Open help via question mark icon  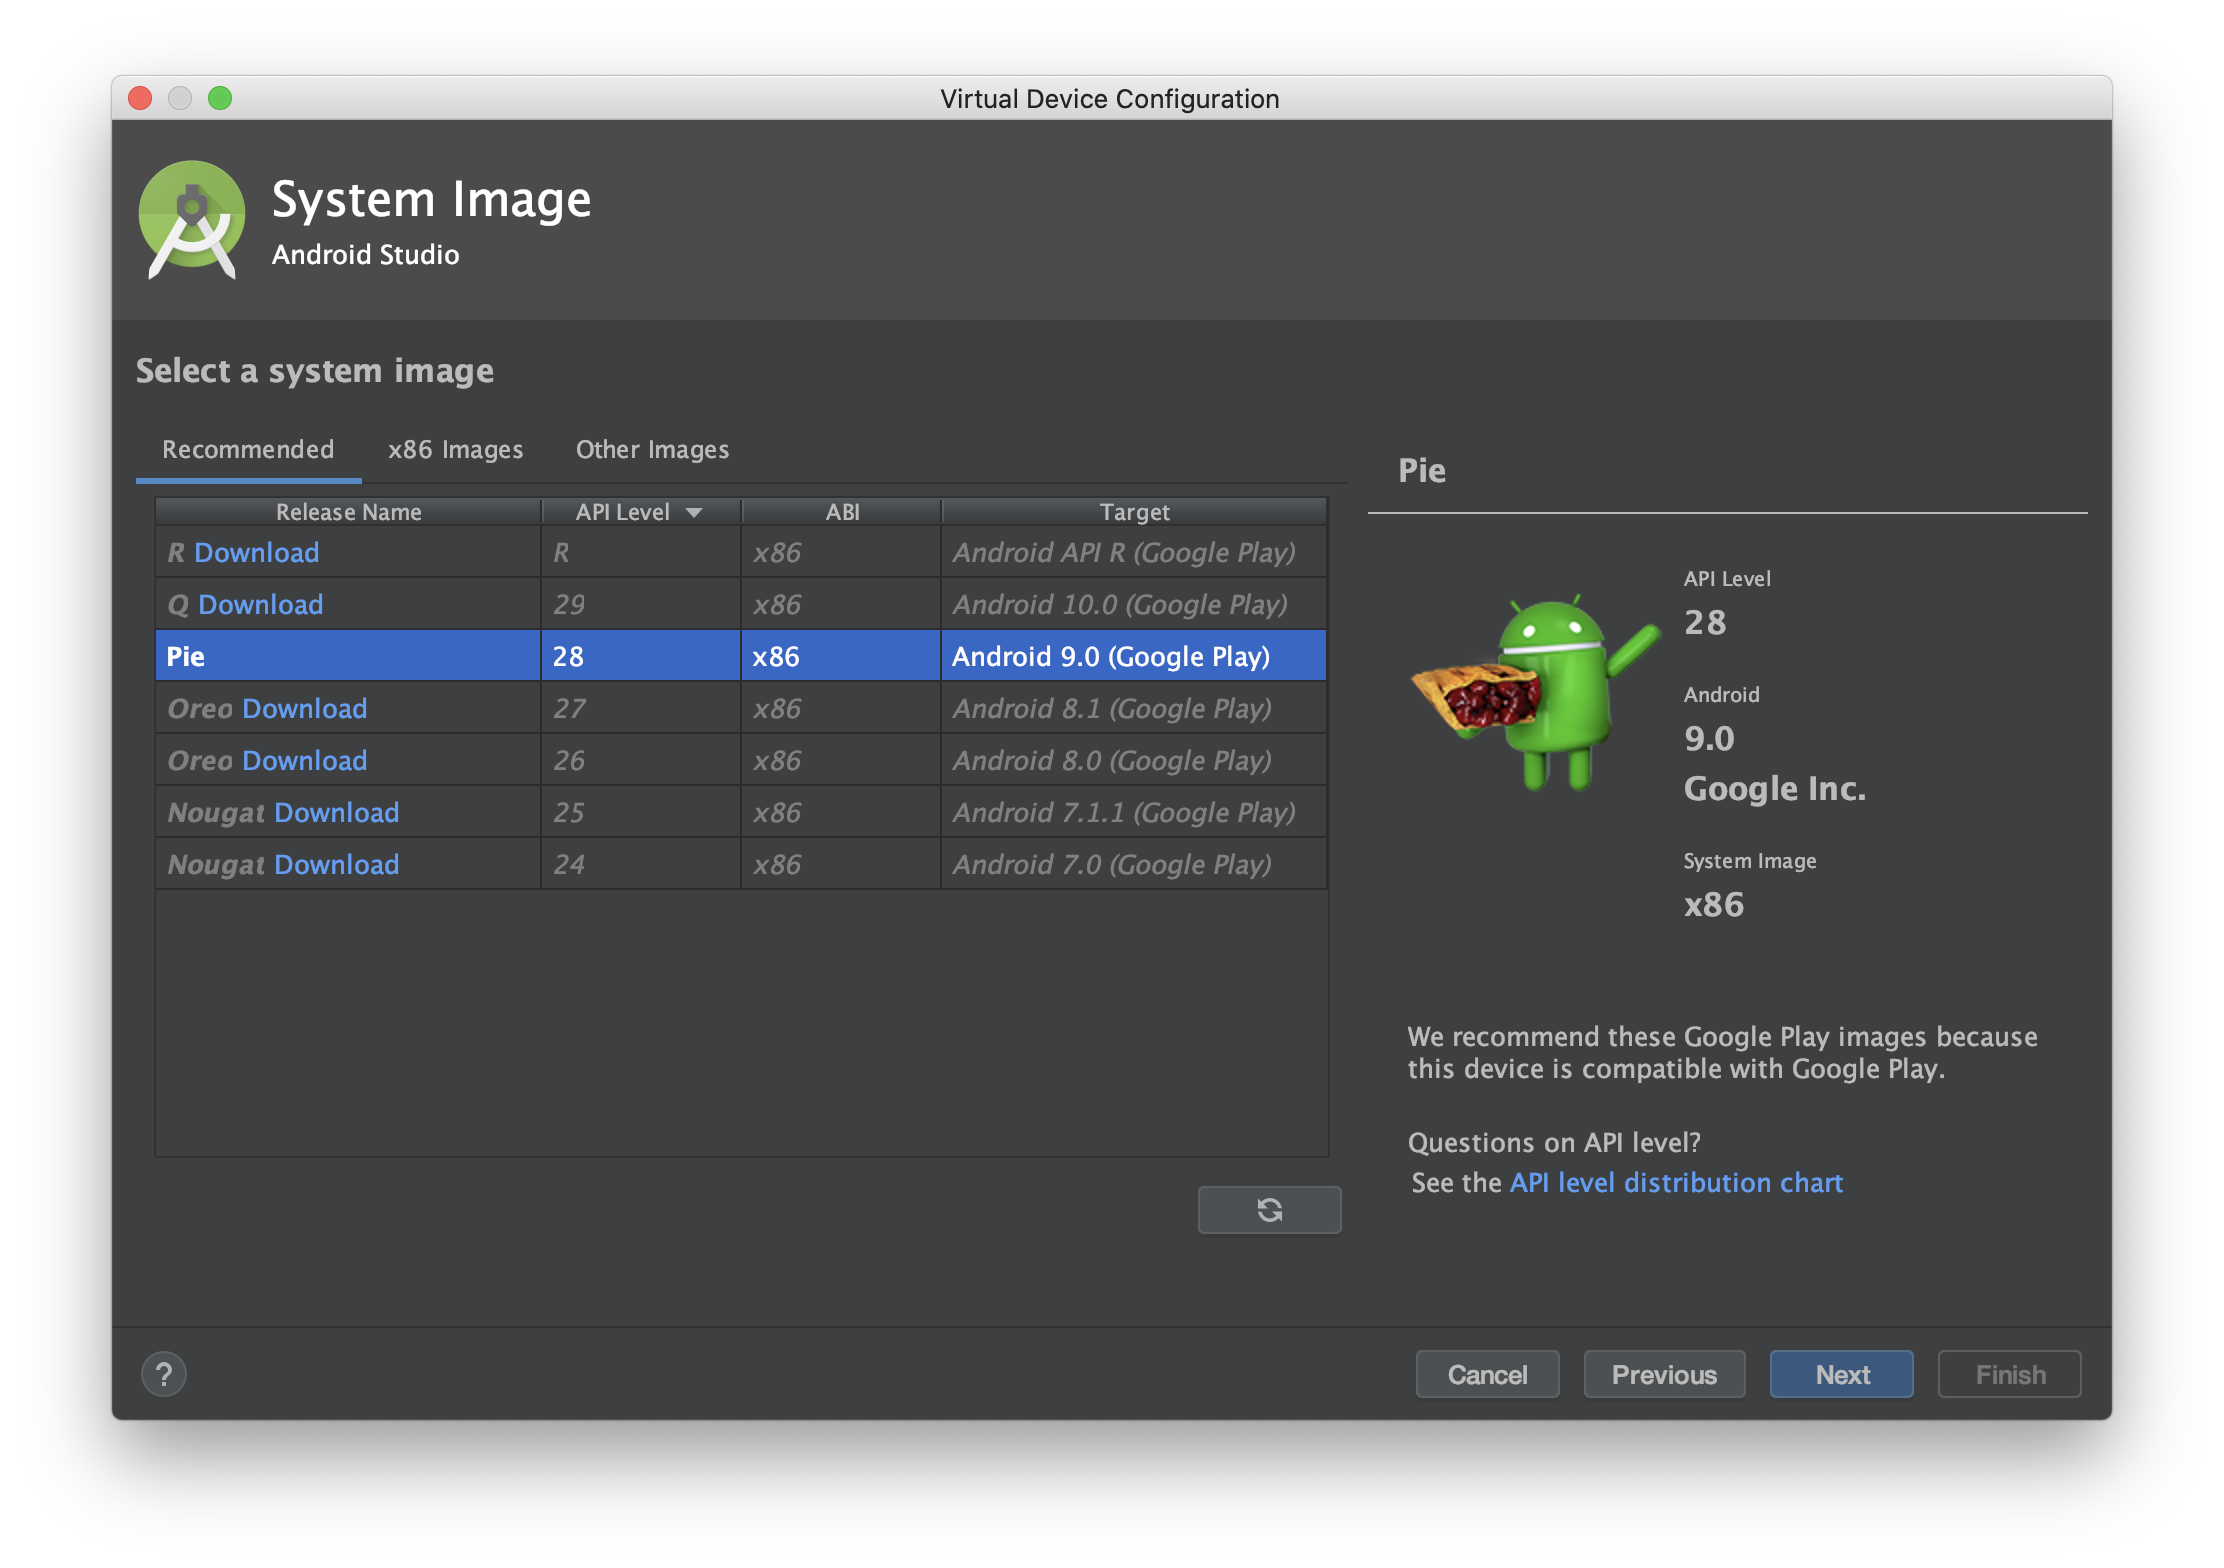[x=164, y=1374]
